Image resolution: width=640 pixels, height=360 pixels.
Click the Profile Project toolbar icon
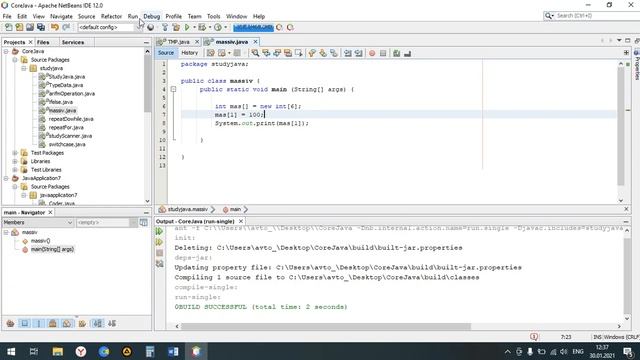(218, 27)
